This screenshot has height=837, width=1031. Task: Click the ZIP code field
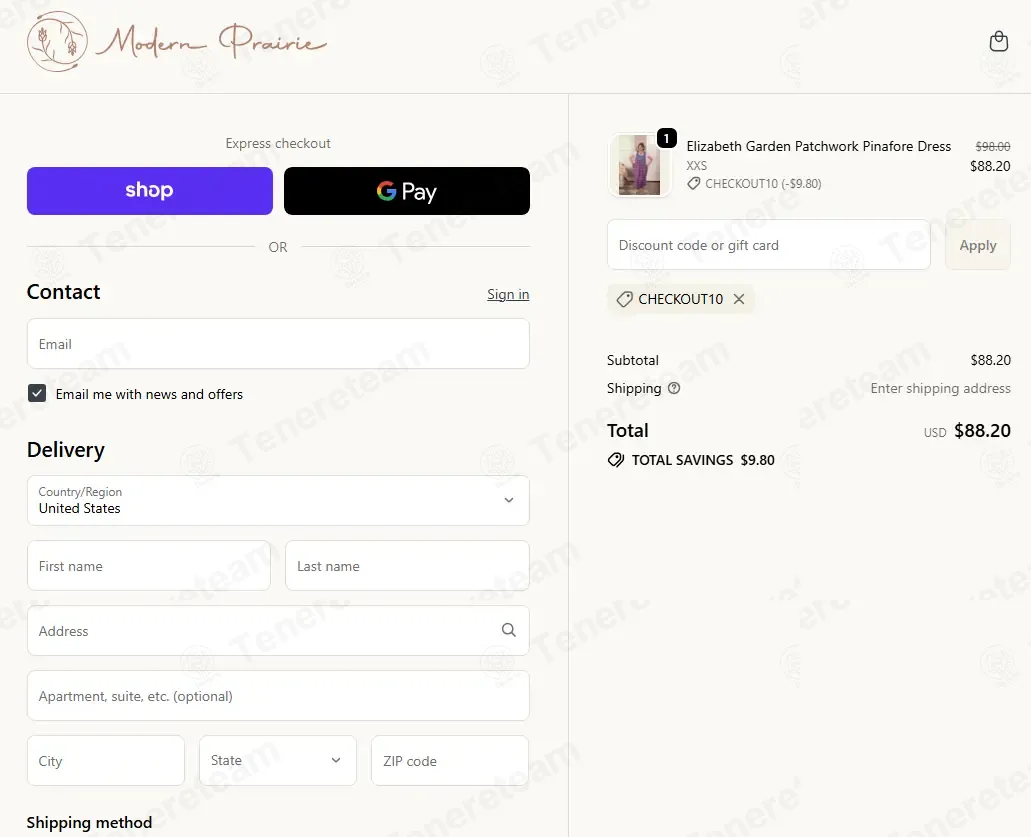450,760
